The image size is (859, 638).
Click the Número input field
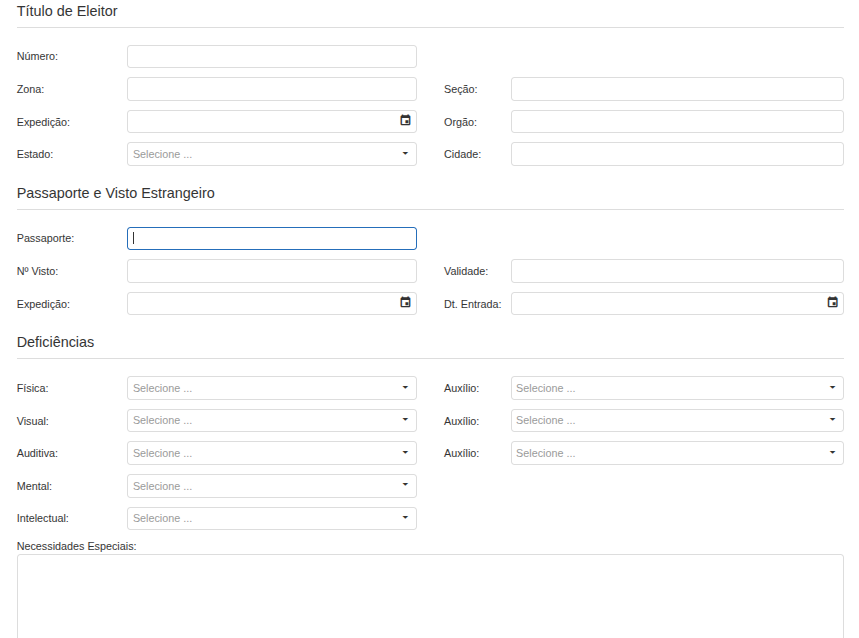[x=271, y=56]
